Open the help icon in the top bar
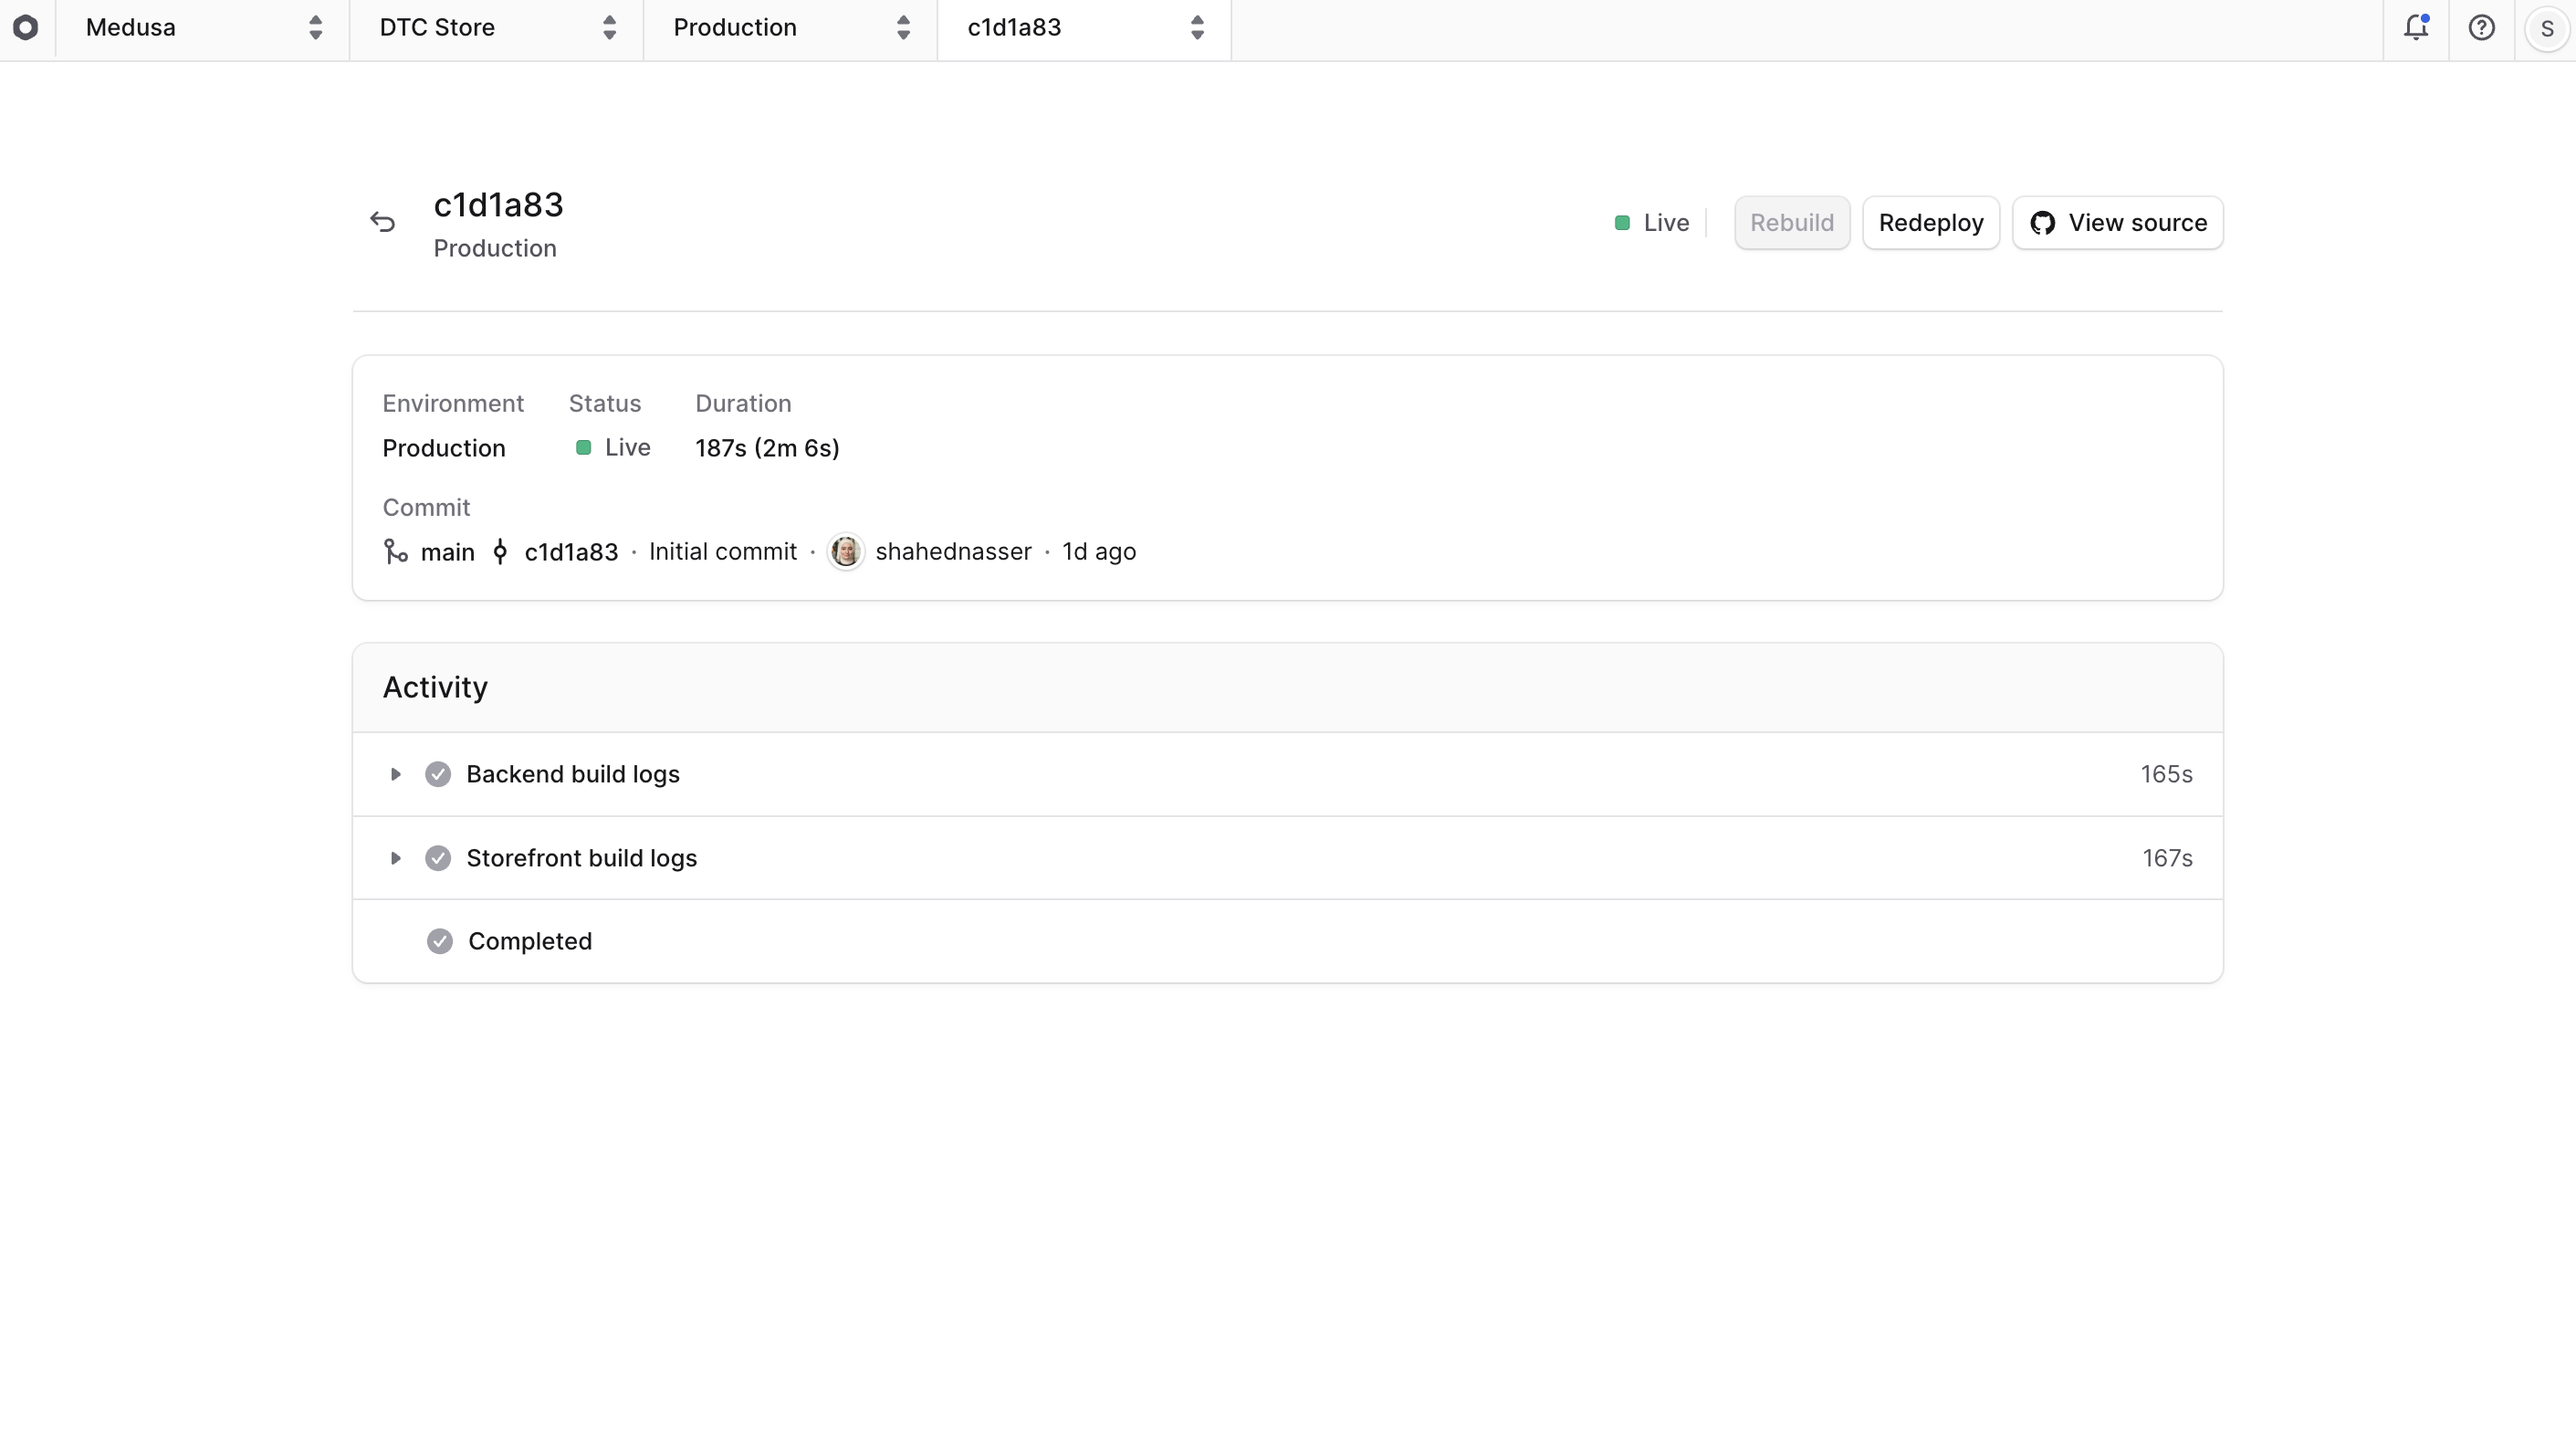 pos(2483,28)
